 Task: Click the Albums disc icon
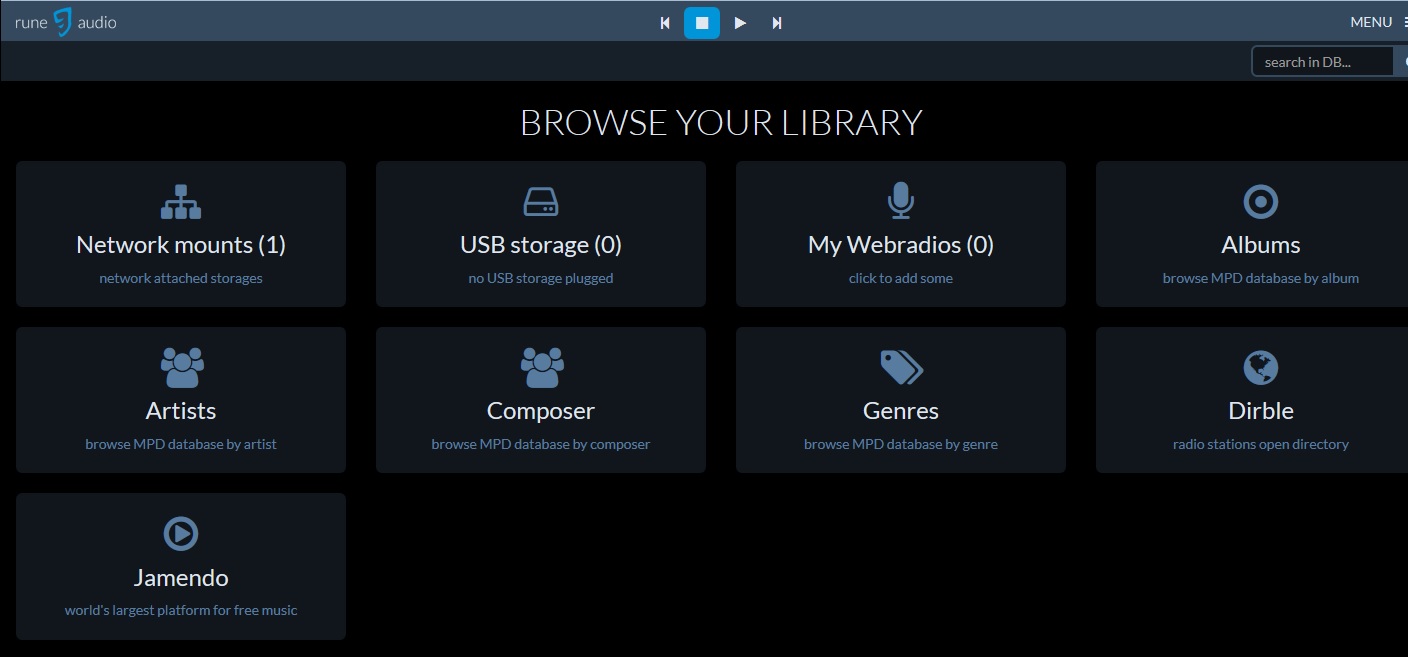click(1260, 202)
